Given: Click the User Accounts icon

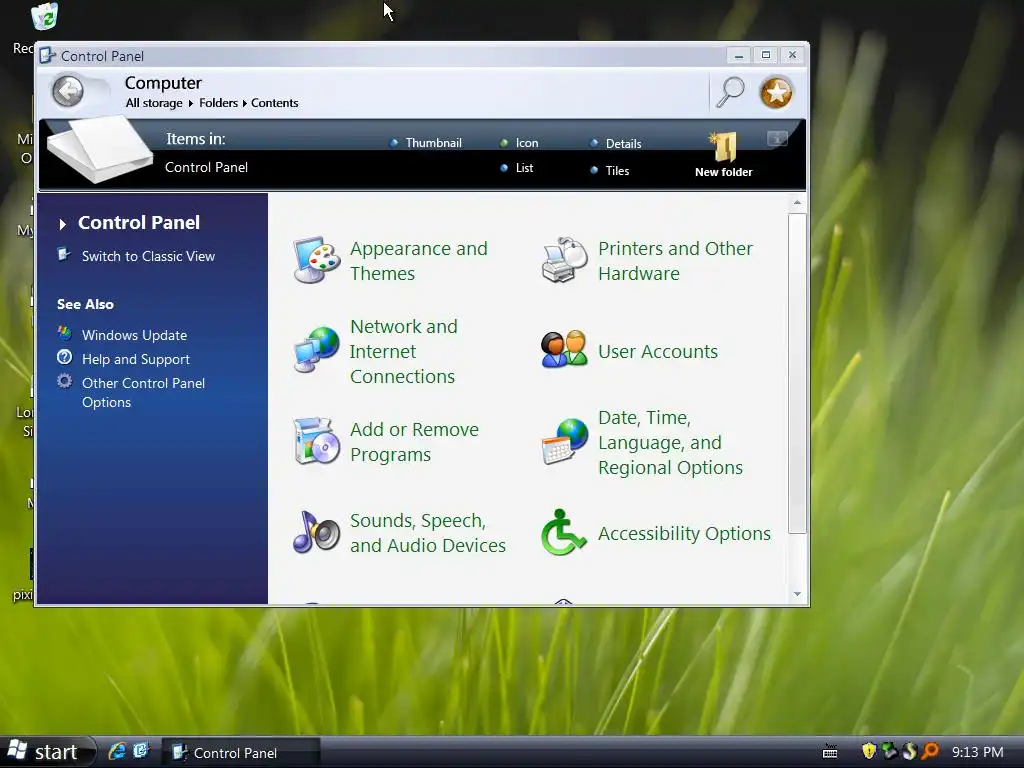Looking at the screenshot, I should click(564, 349).
